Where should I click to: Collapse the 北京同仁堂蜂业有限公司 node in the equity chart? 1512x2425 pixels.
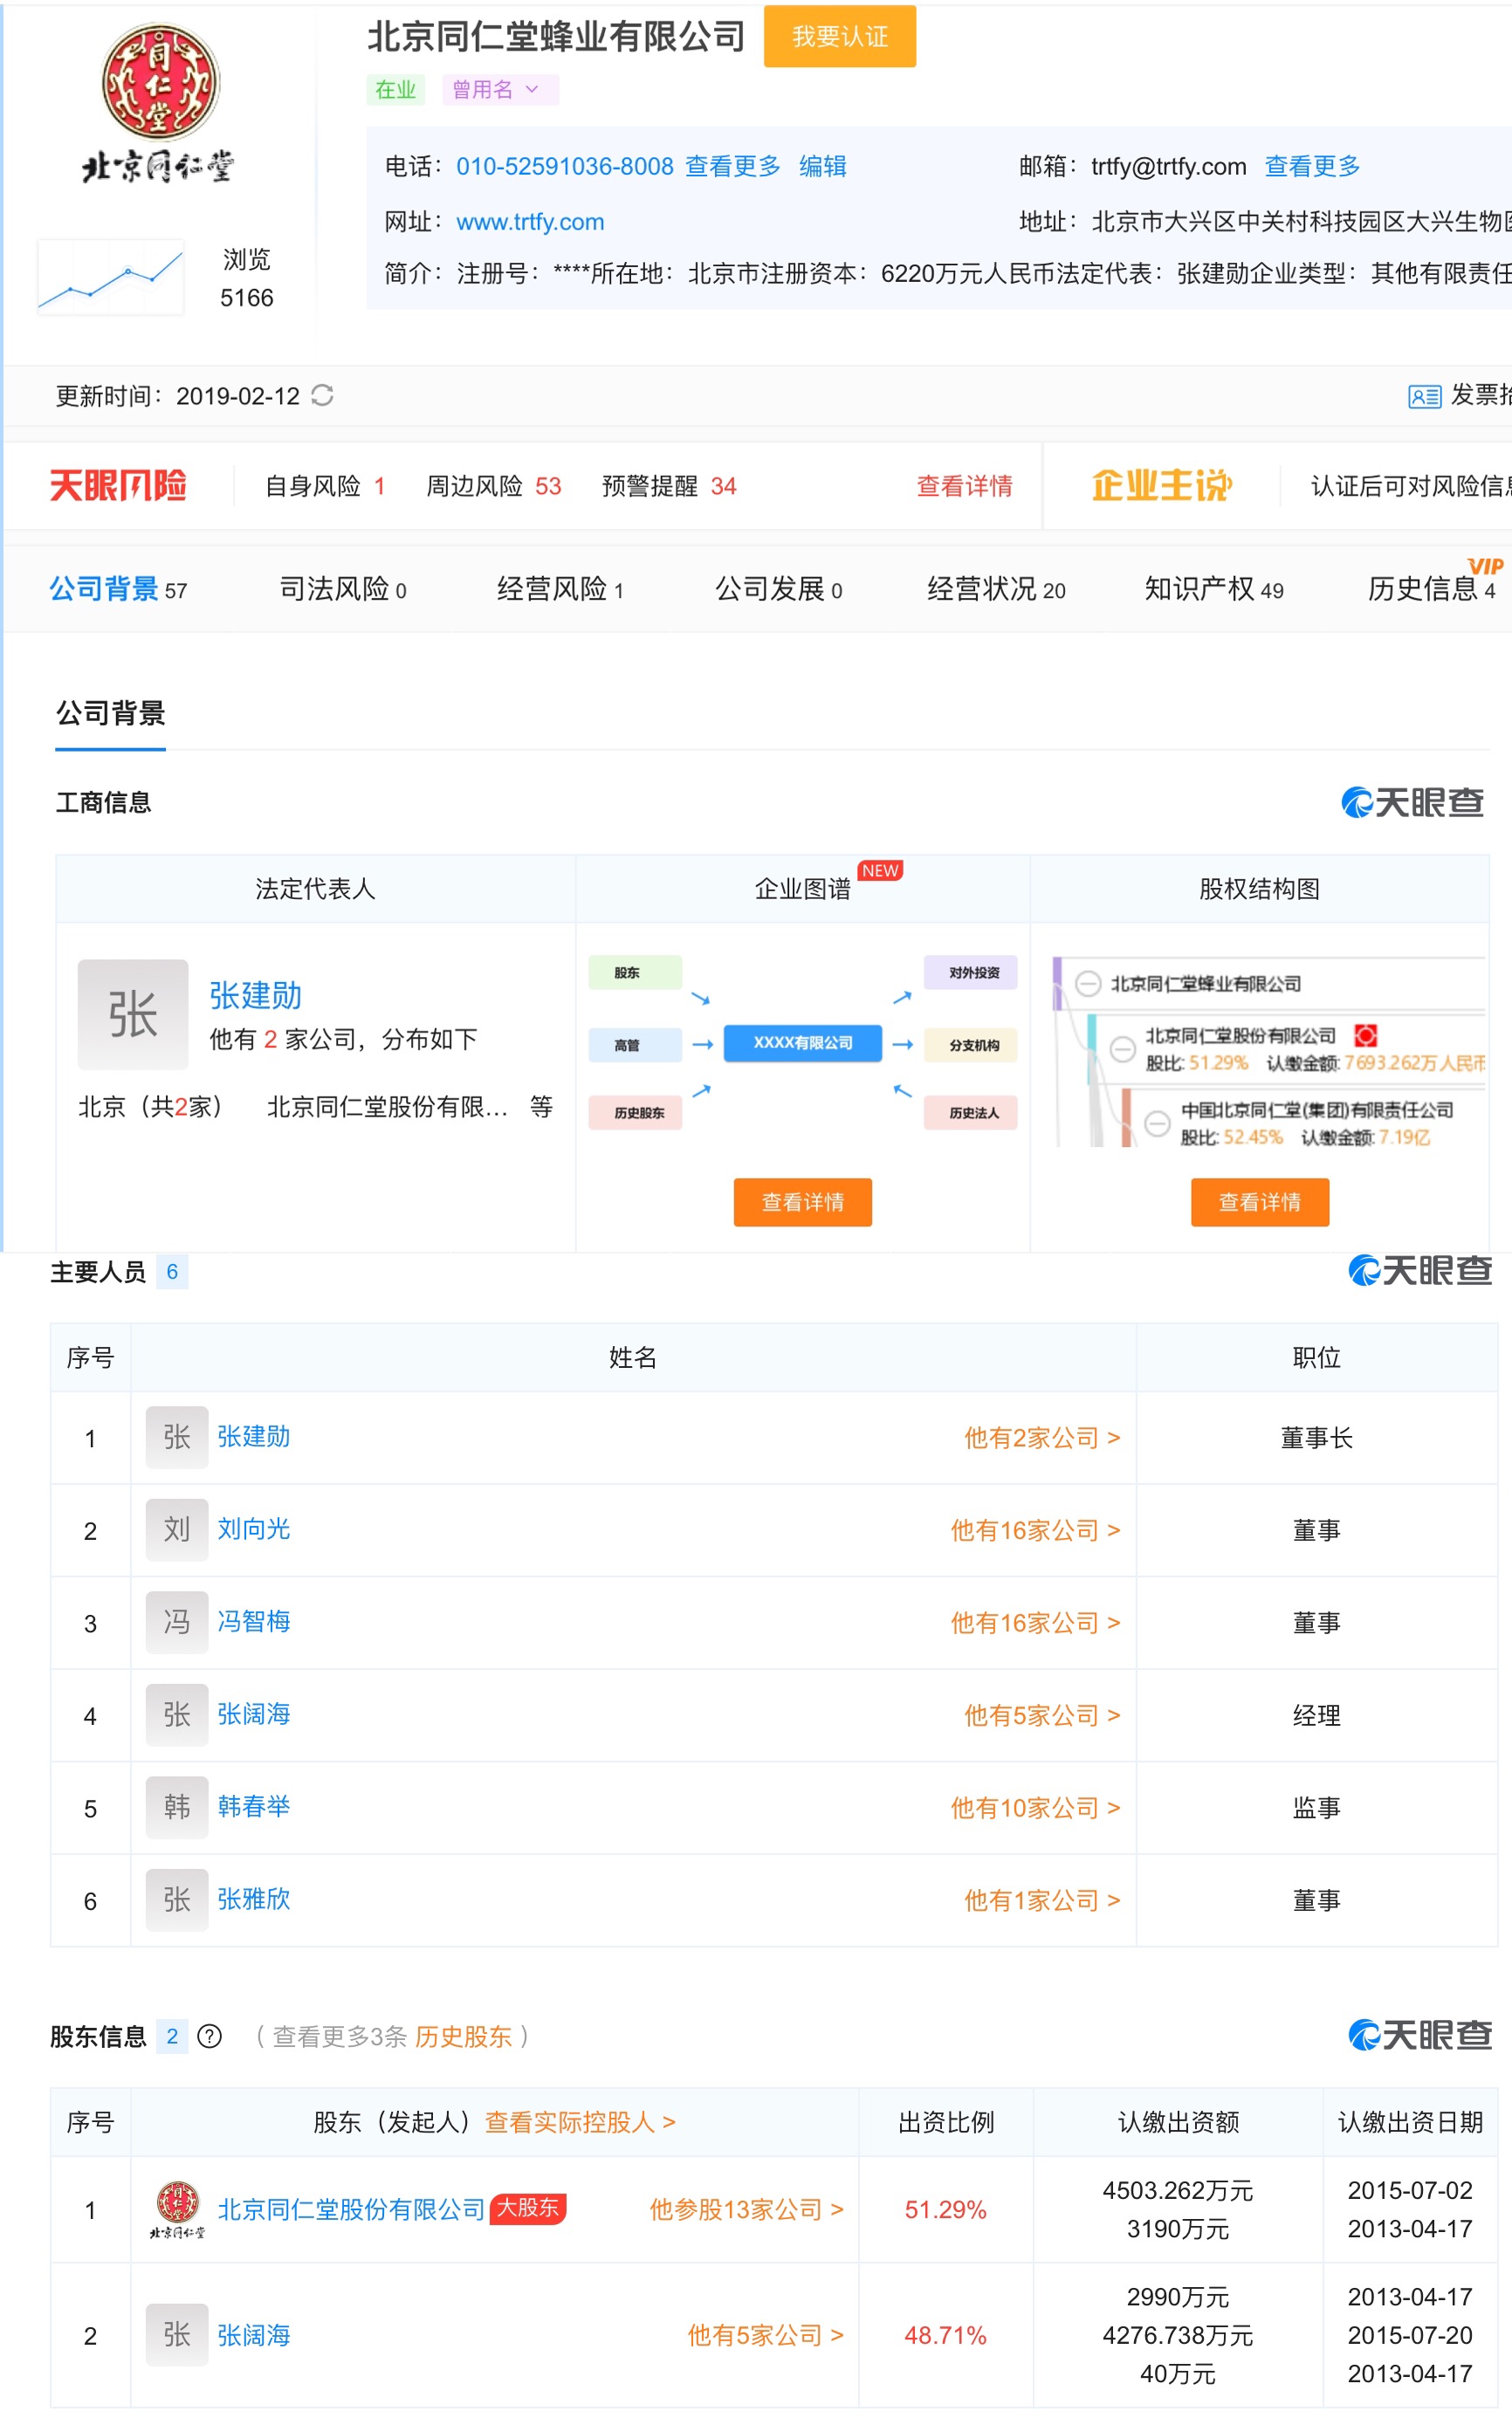pos(1088,984)
